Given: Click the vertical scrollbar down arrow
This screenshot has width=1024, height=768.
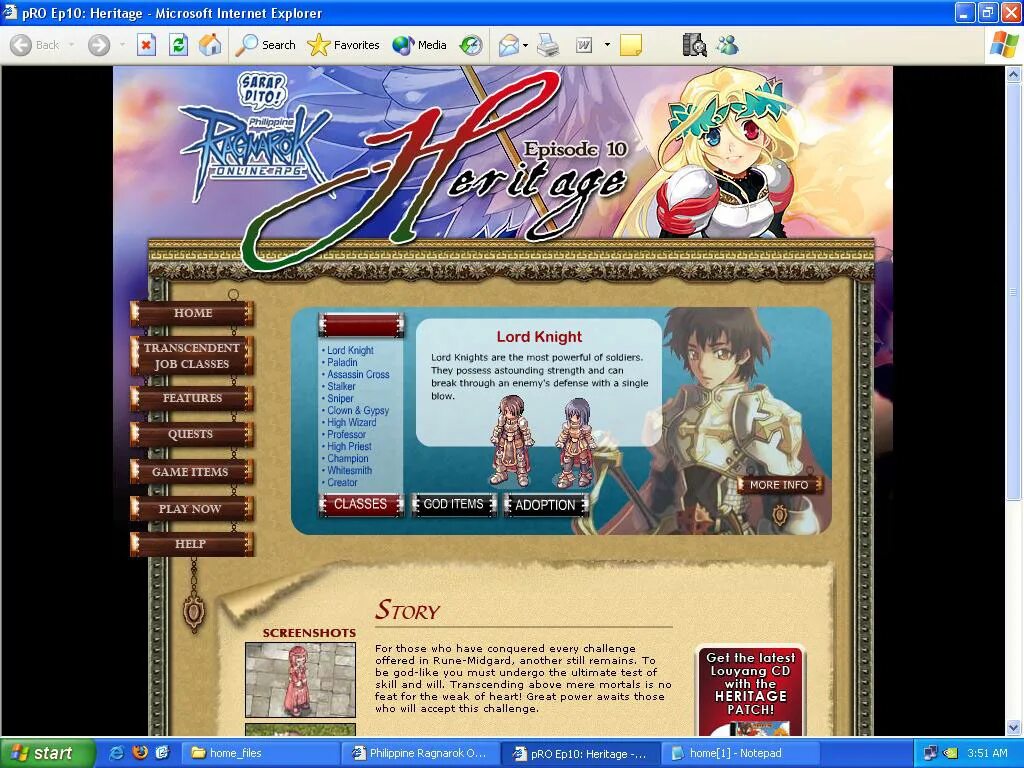Looking at the screenshot, I should (1014, 727).
